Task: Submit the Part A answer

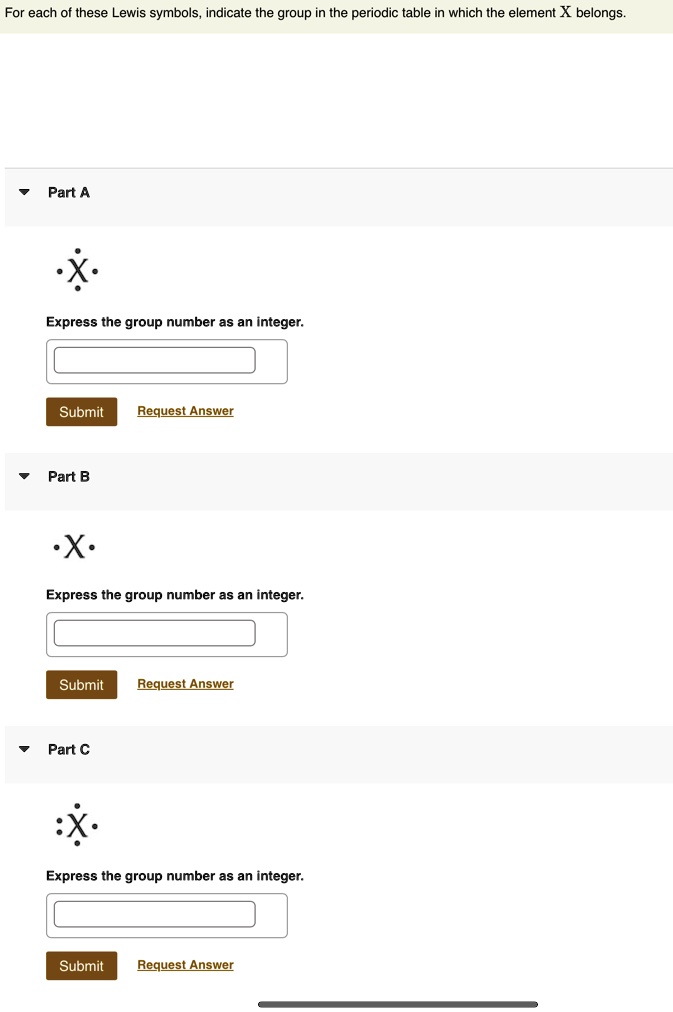Action: pos(81,411)
